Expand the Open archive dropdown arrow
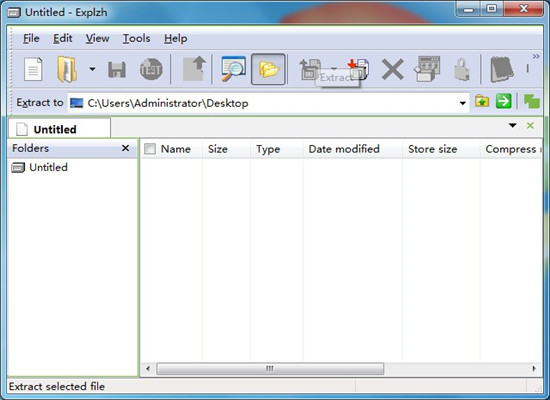Image resolution: width=550 pixels, height=400 pixels. [92, 69]
